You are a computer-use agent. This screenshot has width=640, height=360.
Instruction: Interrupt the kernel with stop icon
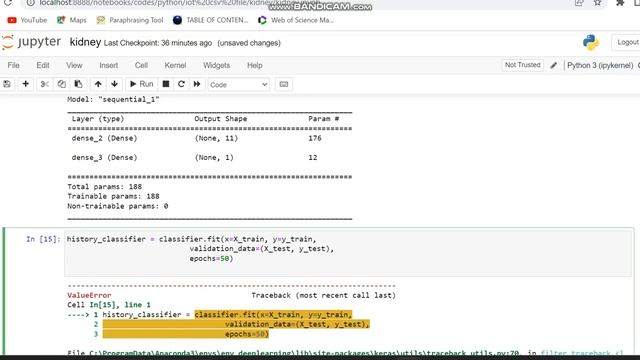coord(166,84)
